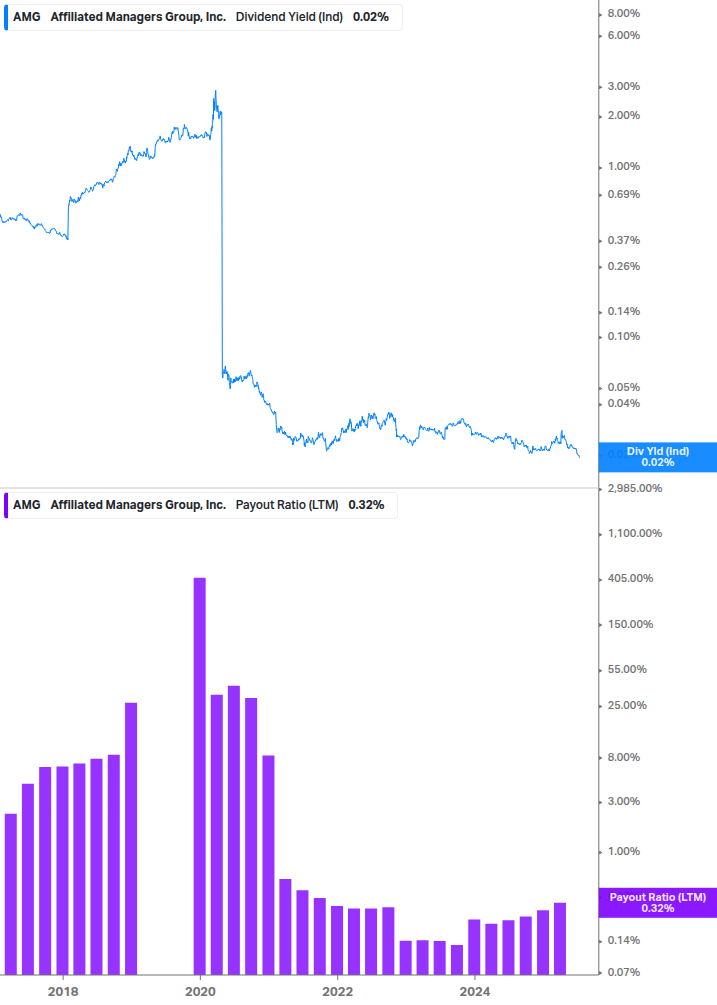
Task: Click the tallest payout ratio bar at 2020
Action: [x=200, y=776]
